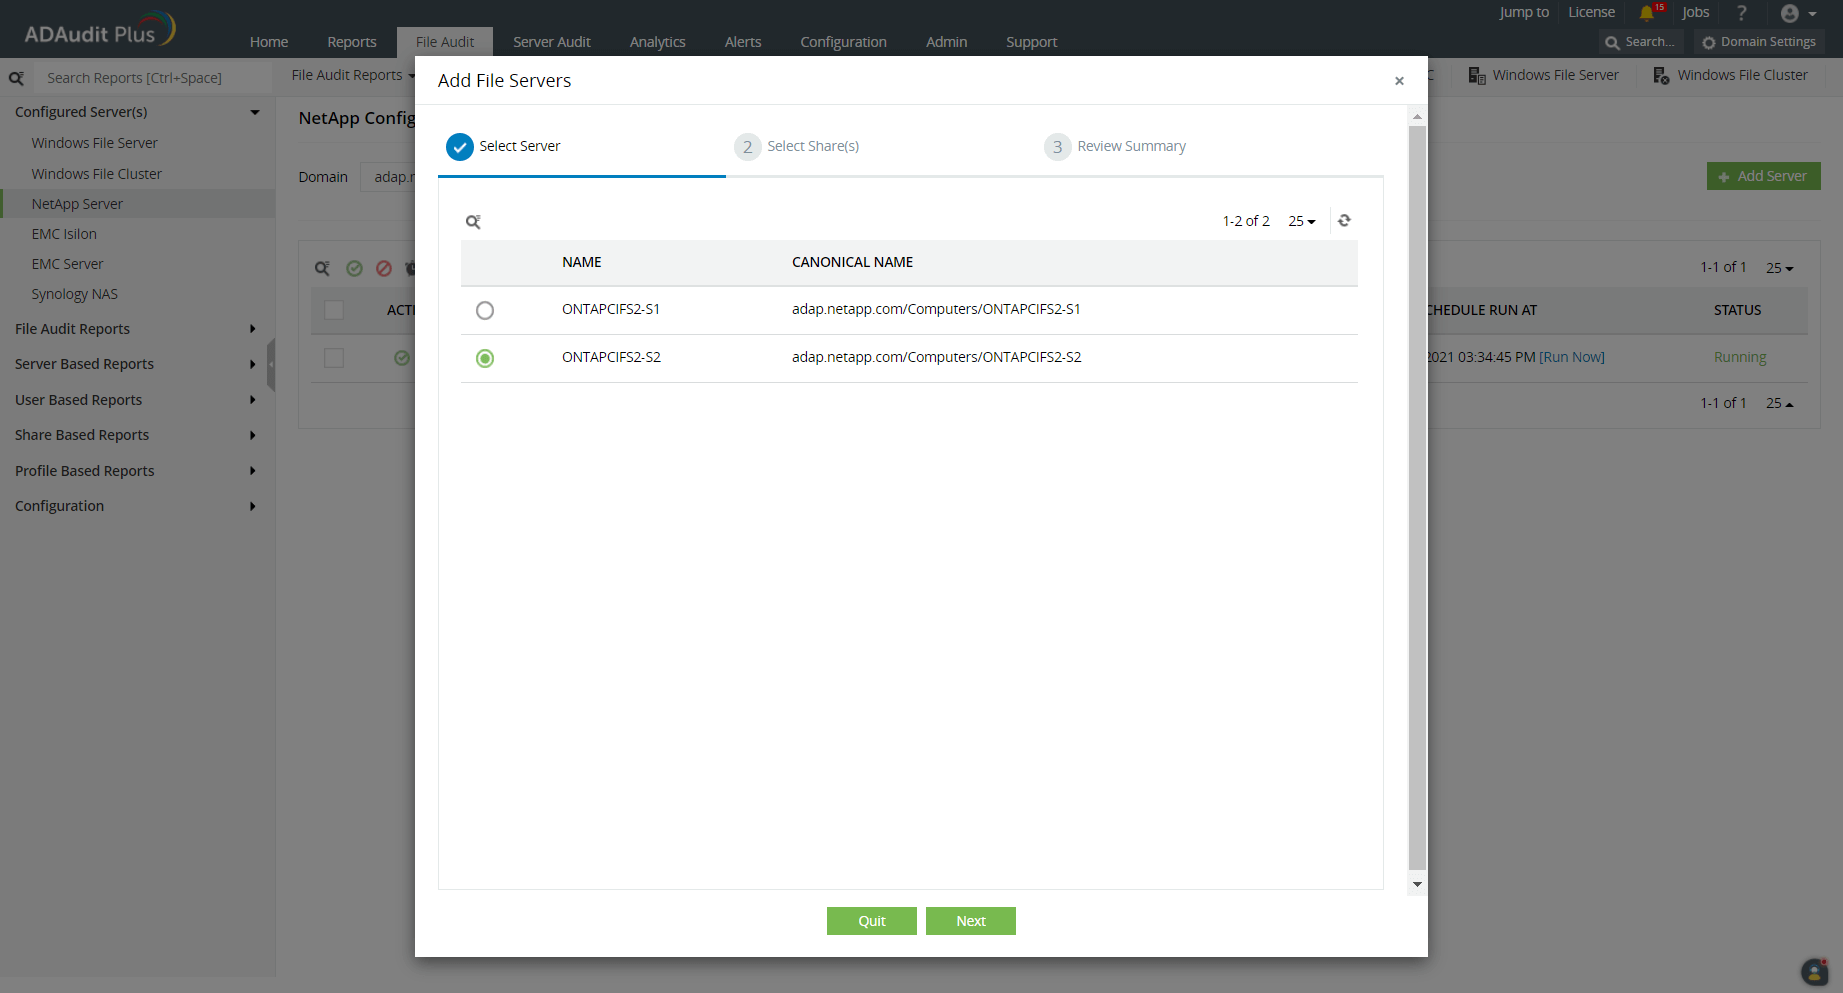Viewport: 1843px width, 993px height.
Task: Click the top bar Search magnifier
Action: pos(1612,42)
